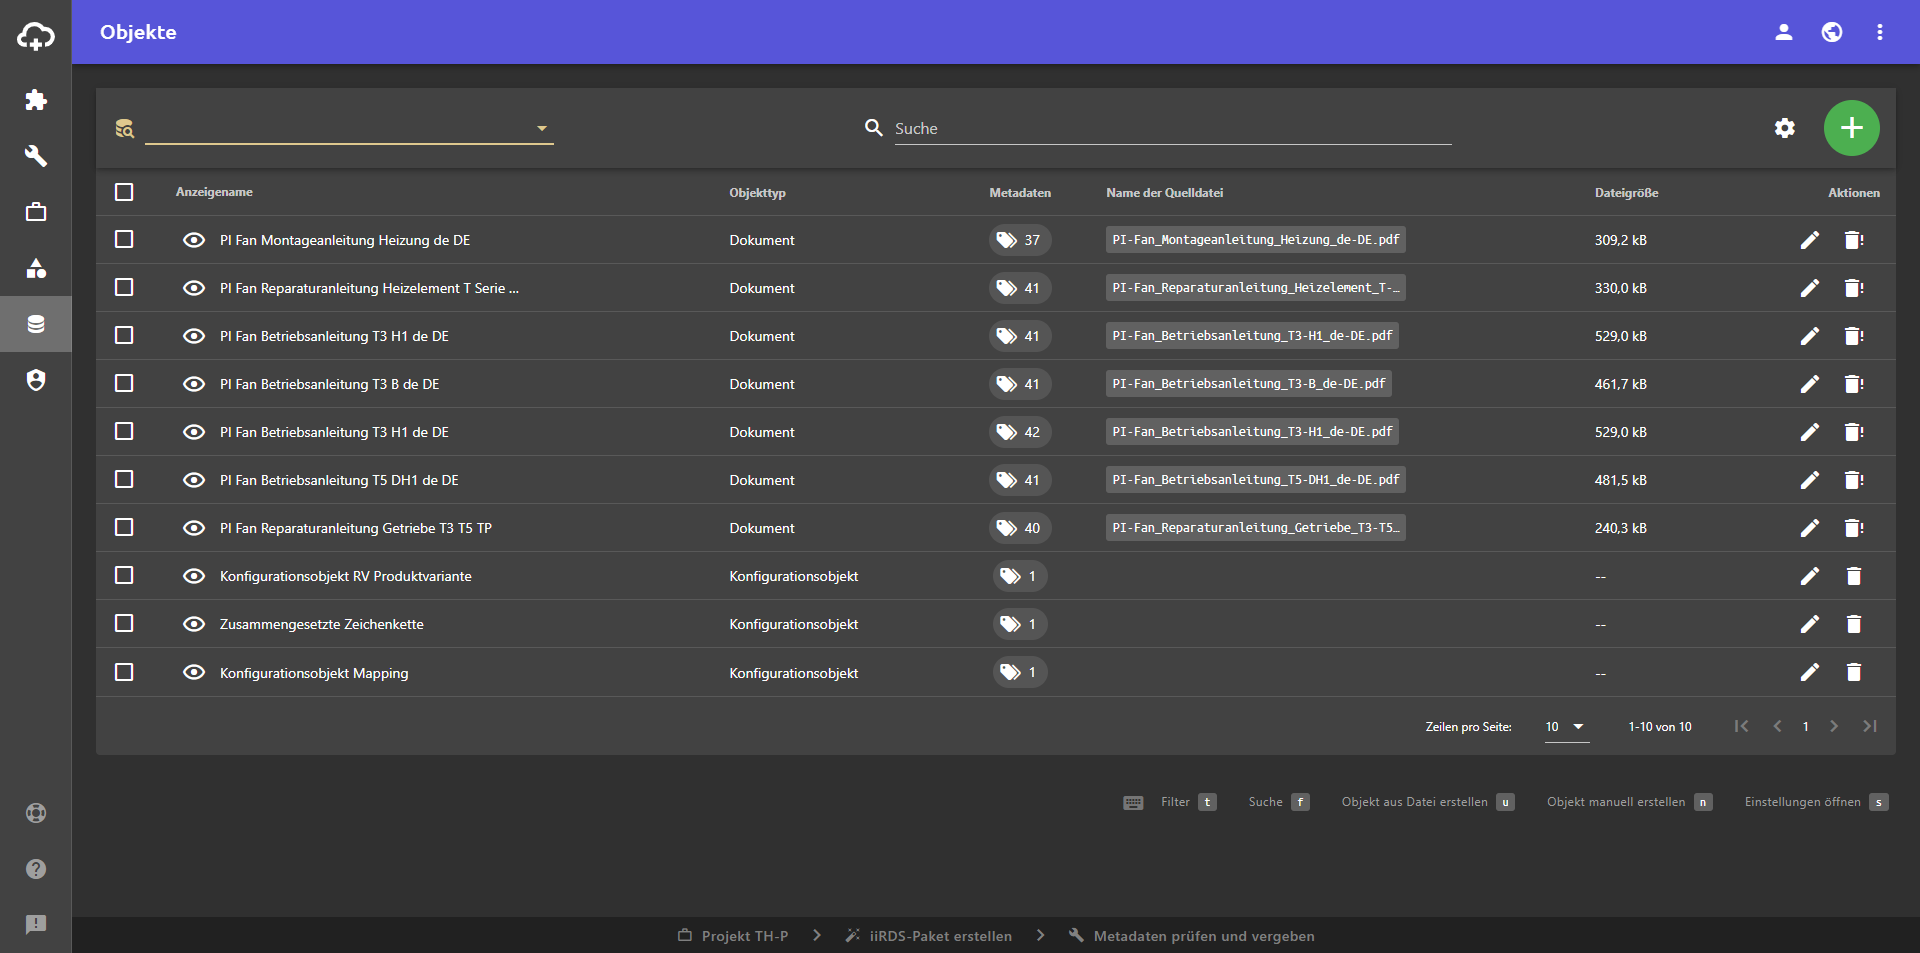Click the green add object plus button
The width and height of the screenshot is (1920, 953).
click(x=1851, y=128)
